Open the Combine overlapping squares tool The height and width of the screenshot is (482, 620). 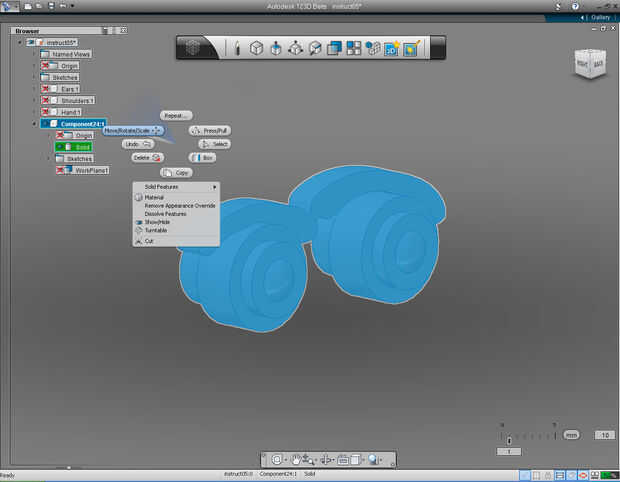click(334, 48)
